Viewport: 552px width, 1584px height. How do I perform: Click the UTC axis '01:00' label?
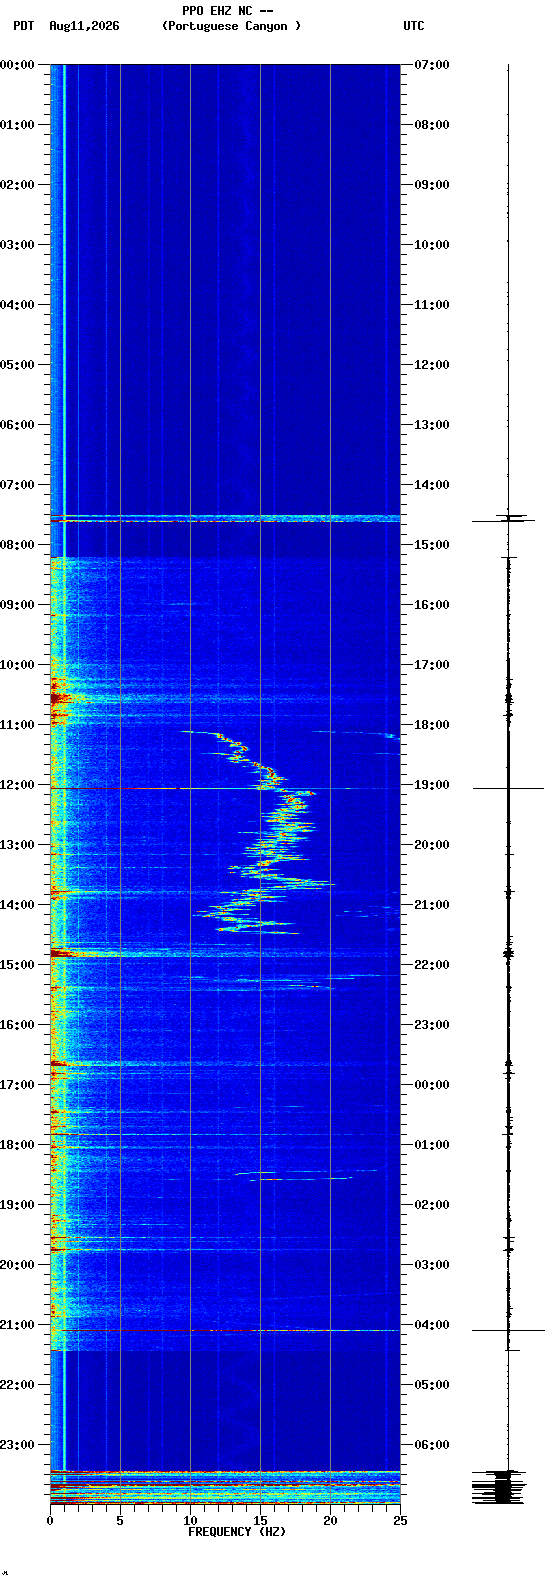[x=432, y=1145]
